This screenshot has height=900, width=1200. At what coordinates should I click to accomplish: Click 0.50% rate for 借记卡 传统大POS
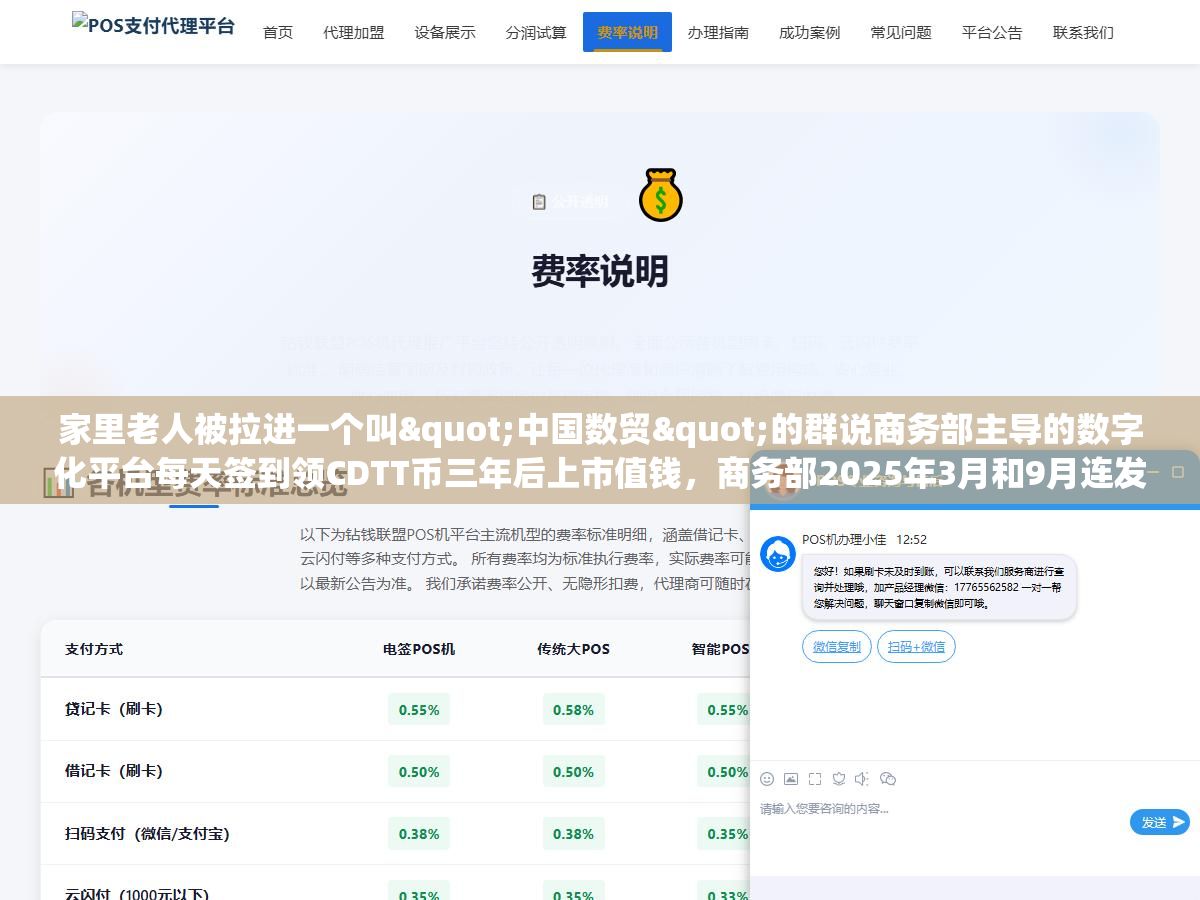point(573,771)
